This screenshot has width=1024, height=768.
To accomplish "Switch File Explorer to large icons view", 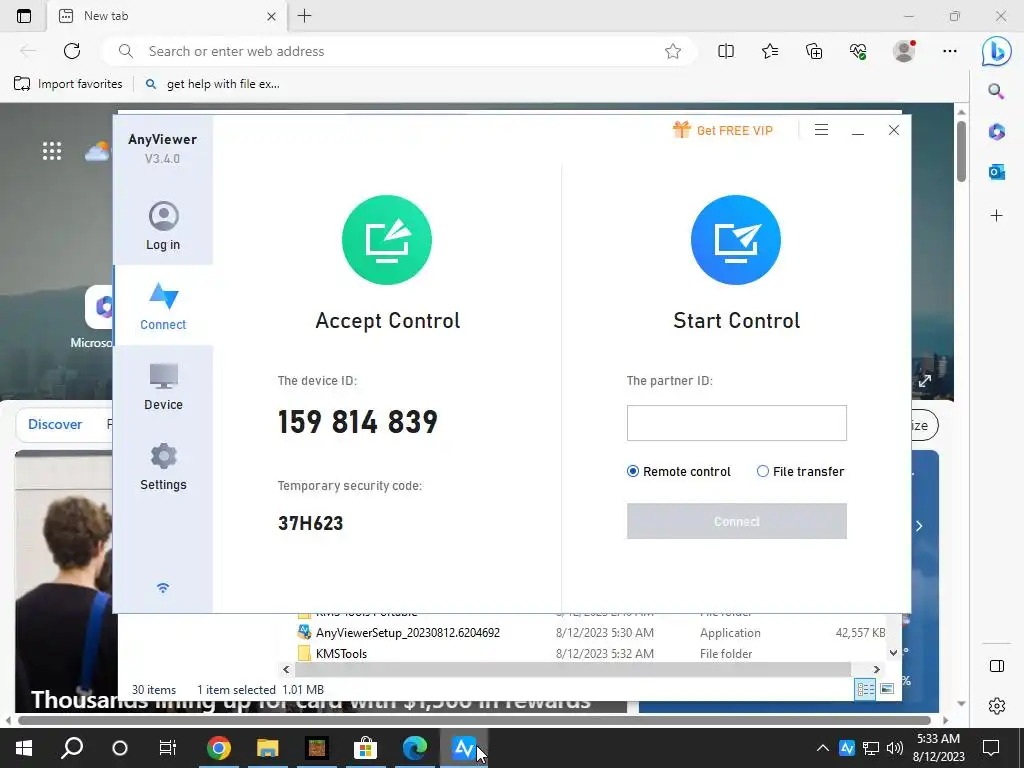I will point(887,689).
